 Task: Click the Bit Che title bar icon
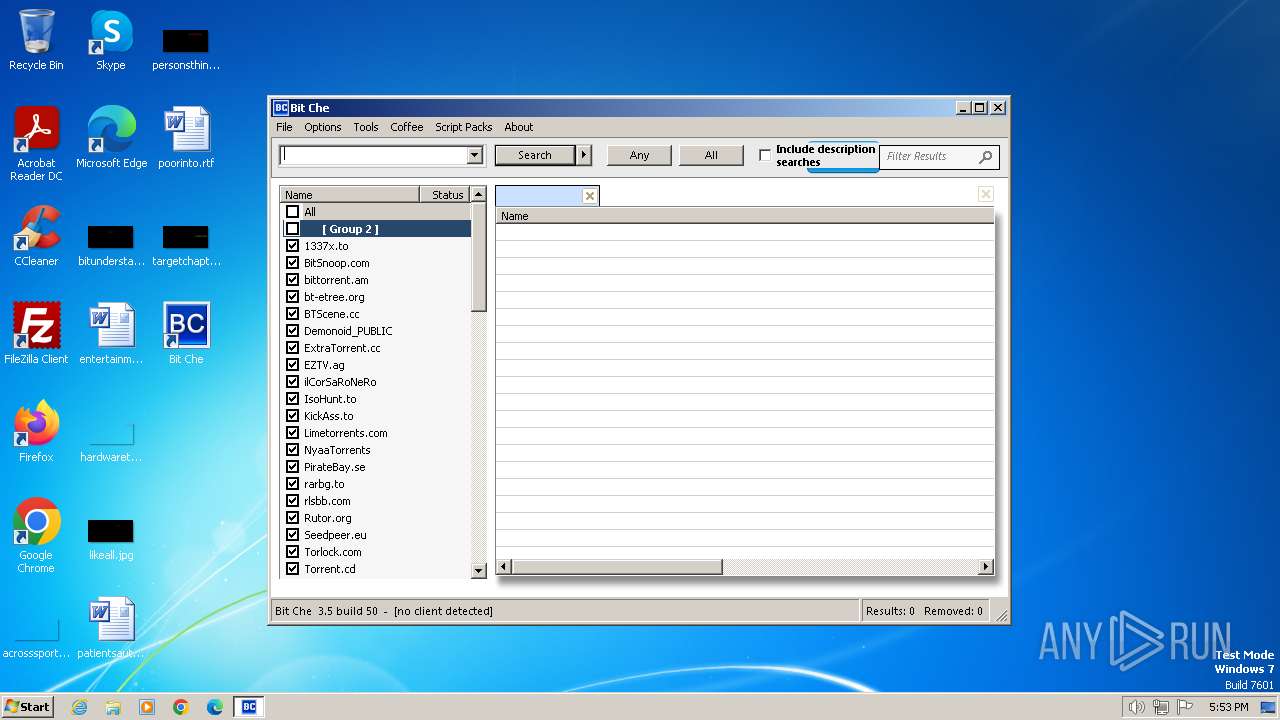coord(281,108)
